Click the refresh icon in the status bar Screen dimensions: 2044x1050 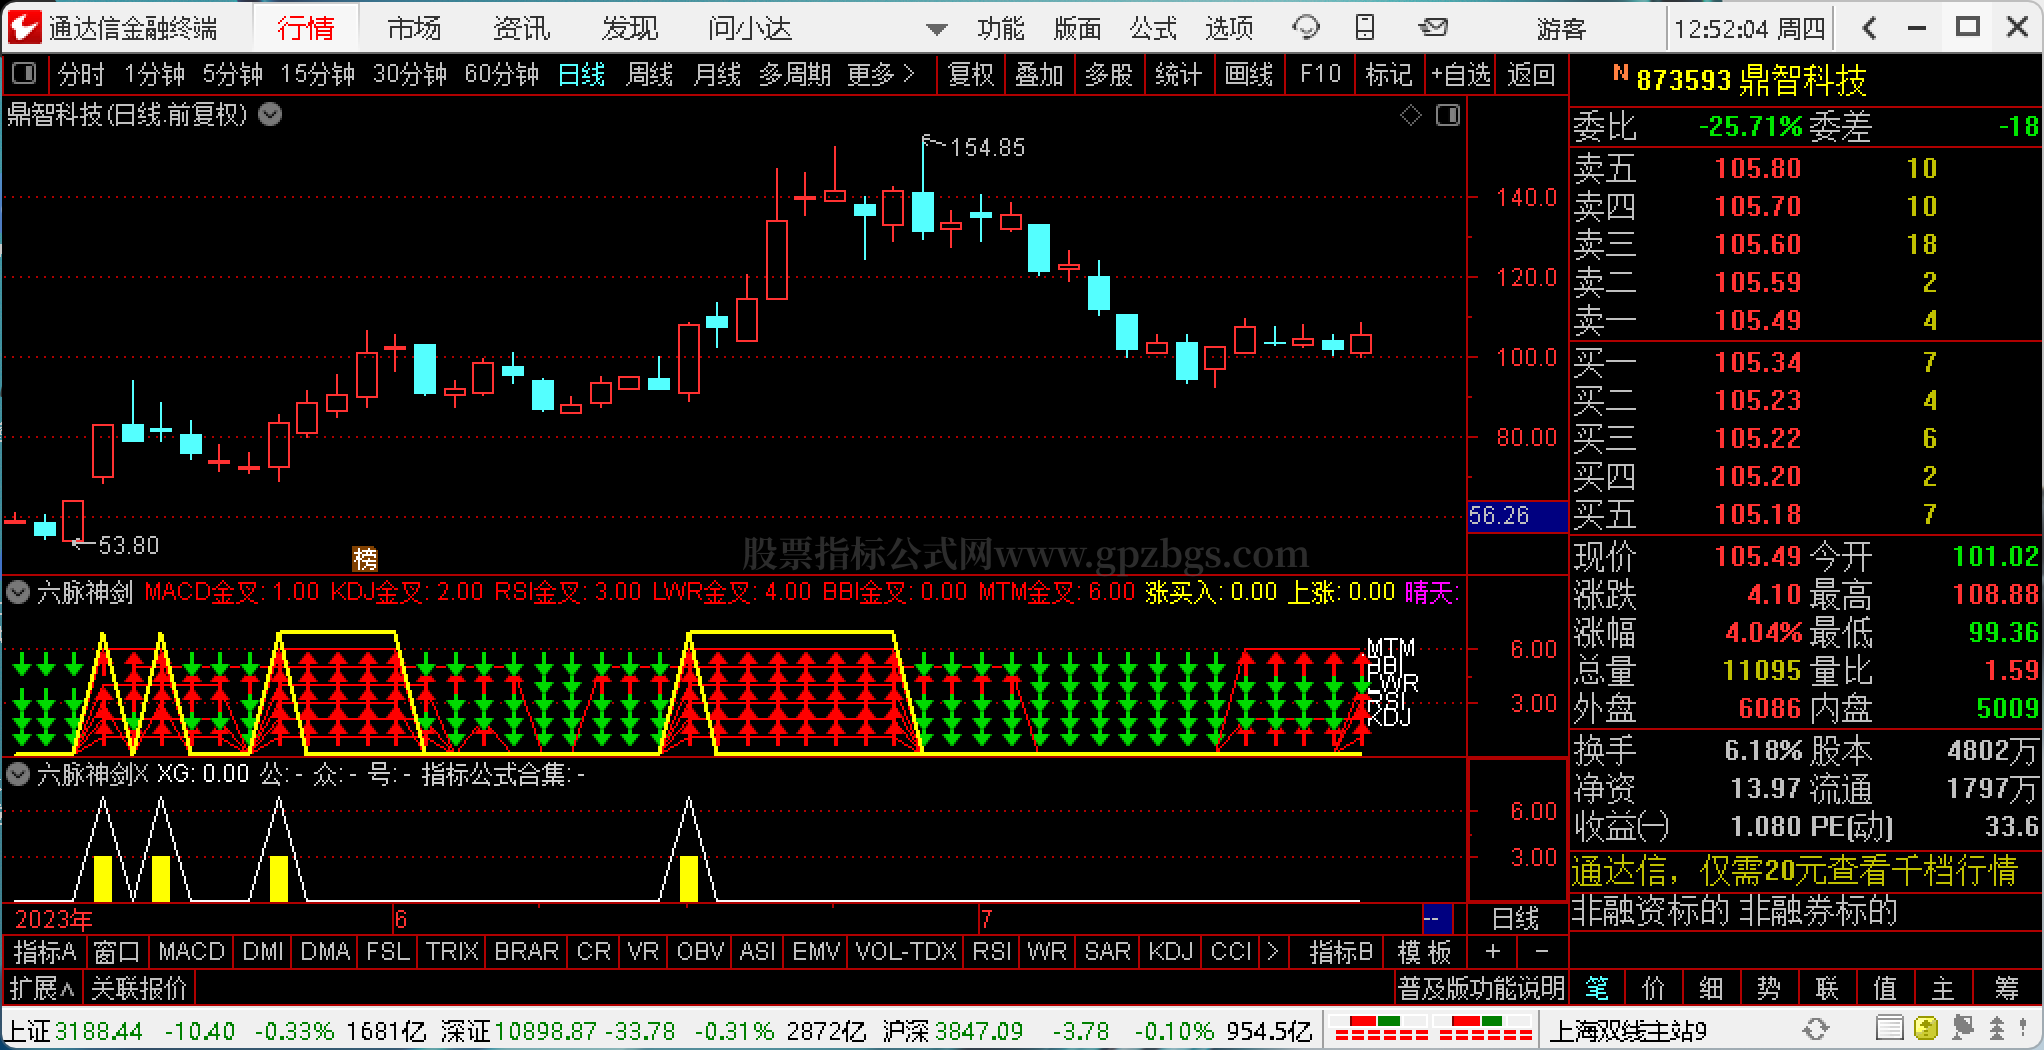click(x=1816, y=1029)
